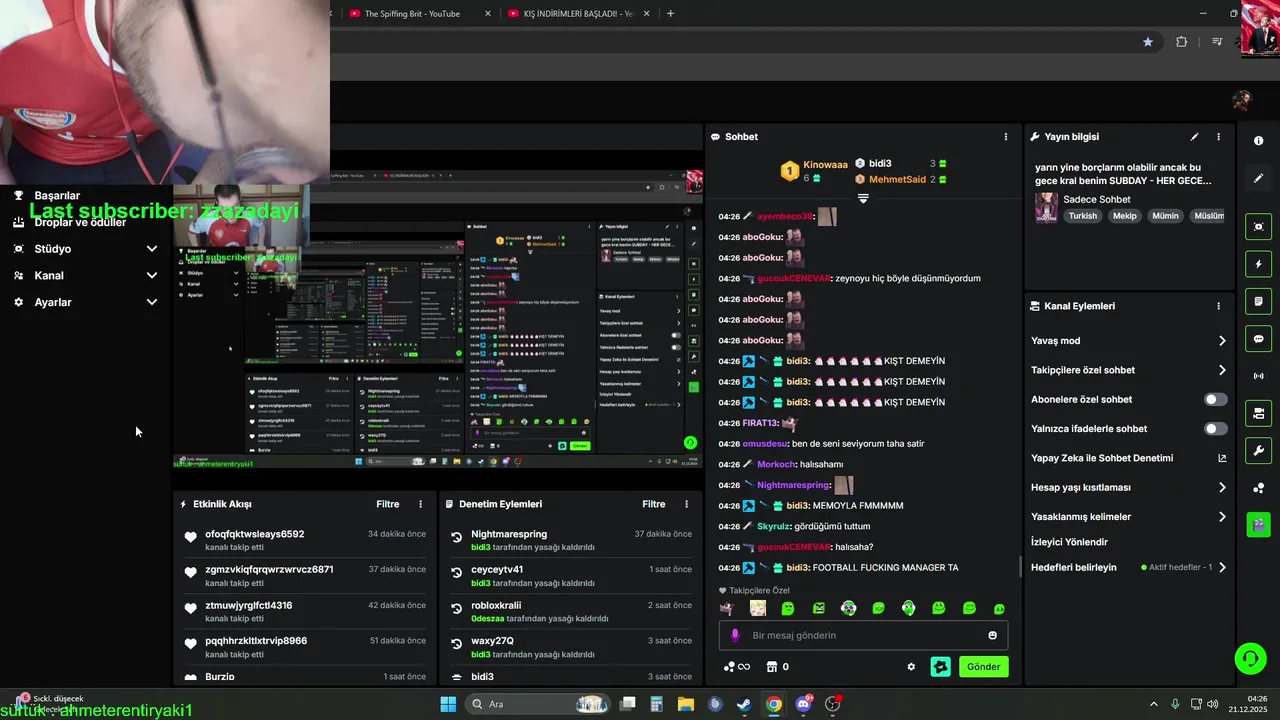Open browser extensions puzzle icon
Viewport: 1280px width, 720px height.
point(1182,42)
